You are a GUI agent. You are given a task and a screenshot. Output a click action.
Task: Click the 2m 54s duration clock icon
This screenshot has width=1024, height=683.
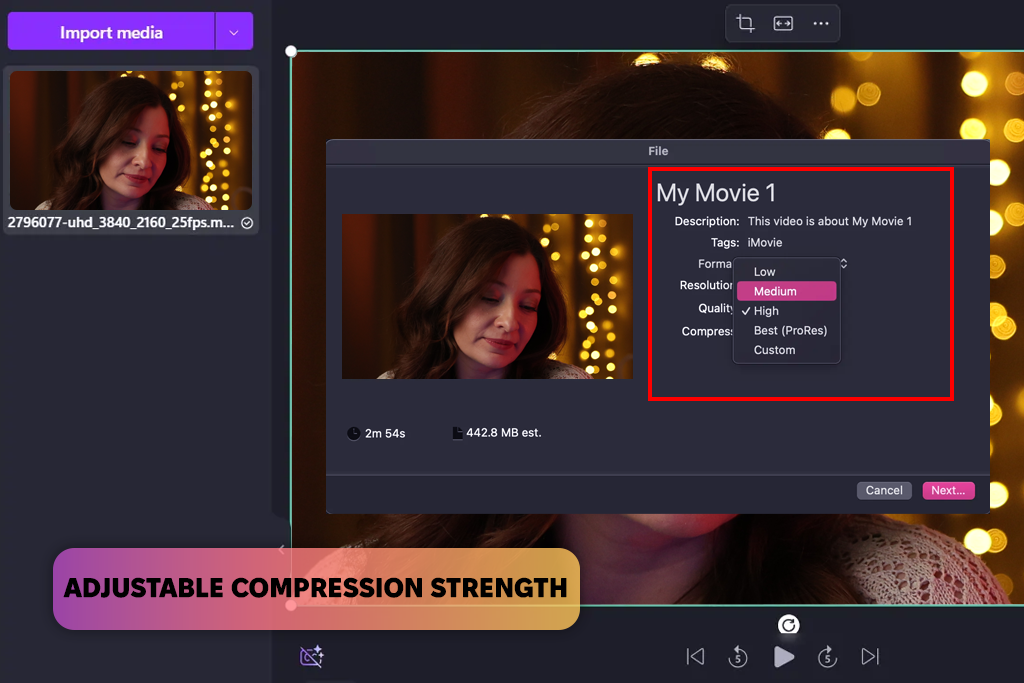pyautogui.click(x=353, y=434)
